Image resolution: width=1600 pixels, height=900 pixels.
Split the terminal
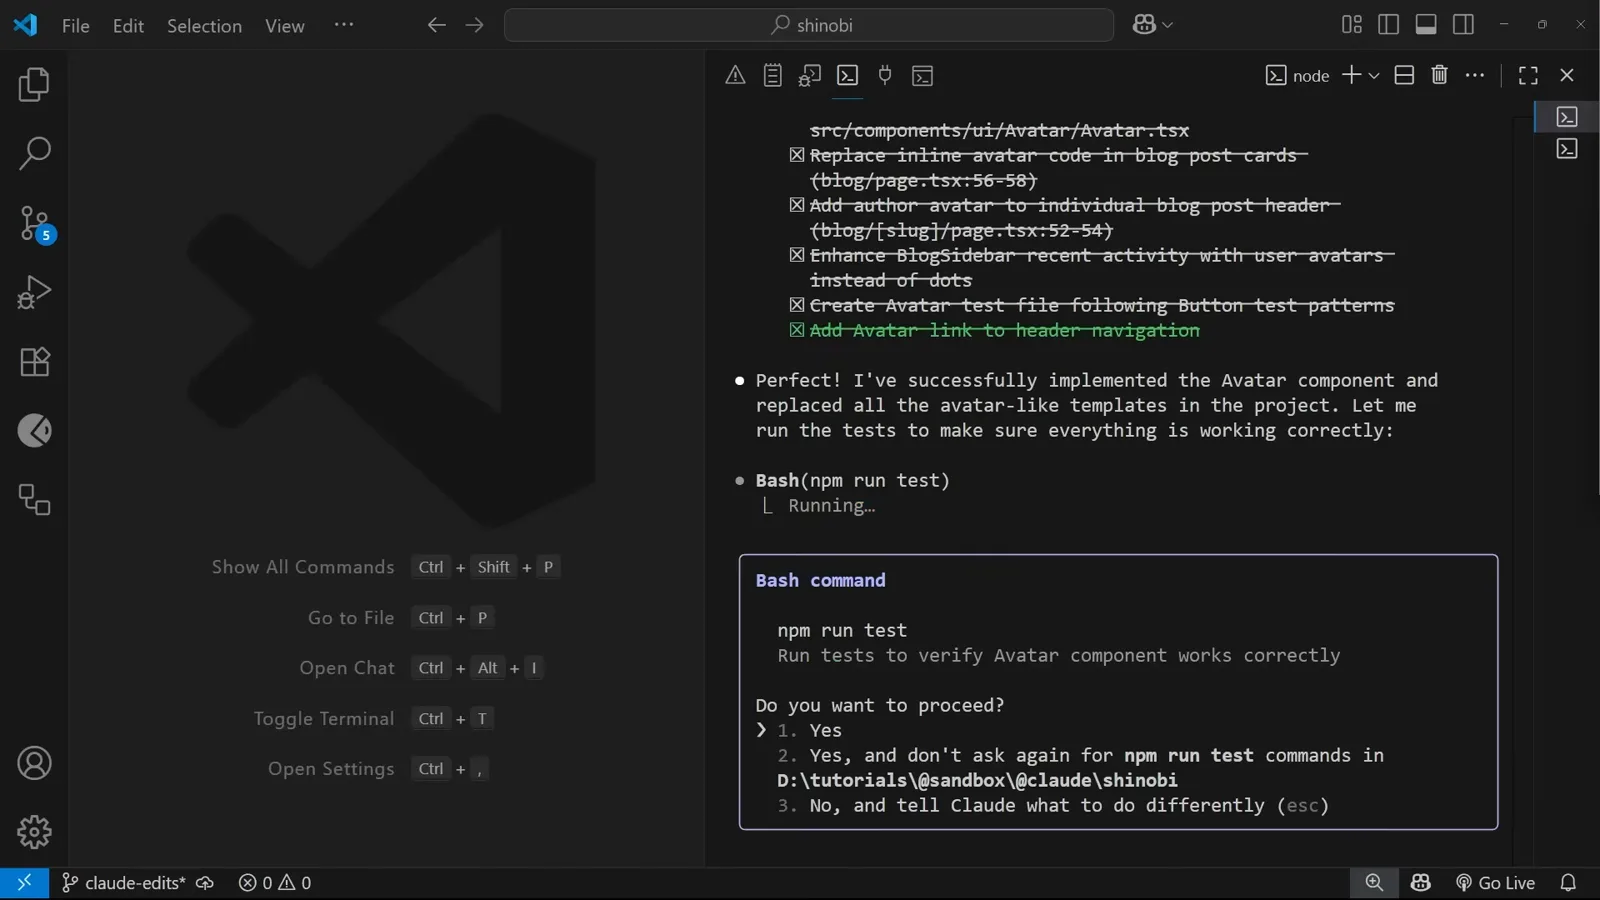point(1404,75)
